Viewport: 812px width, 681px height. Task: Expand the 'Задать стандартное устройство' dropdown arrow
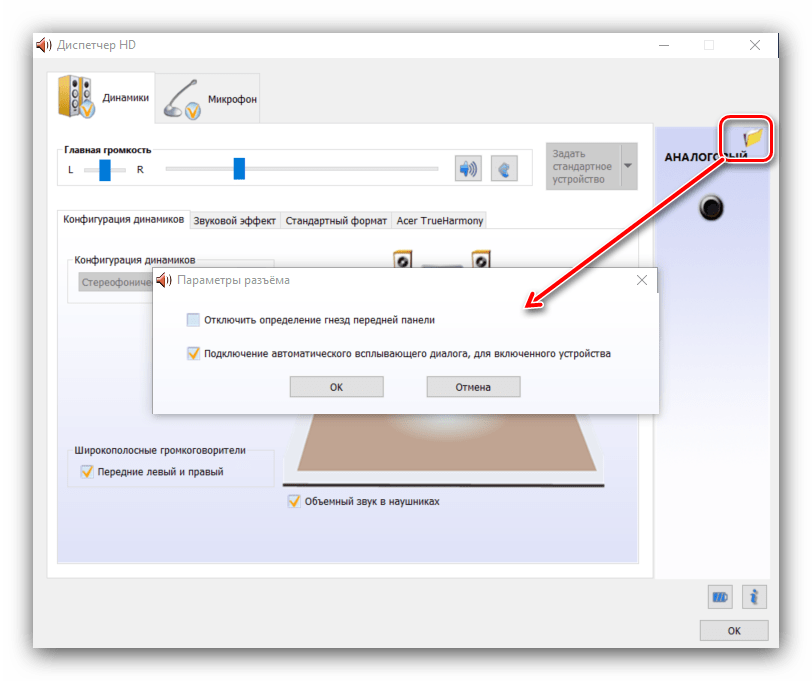tap(628, 166)
